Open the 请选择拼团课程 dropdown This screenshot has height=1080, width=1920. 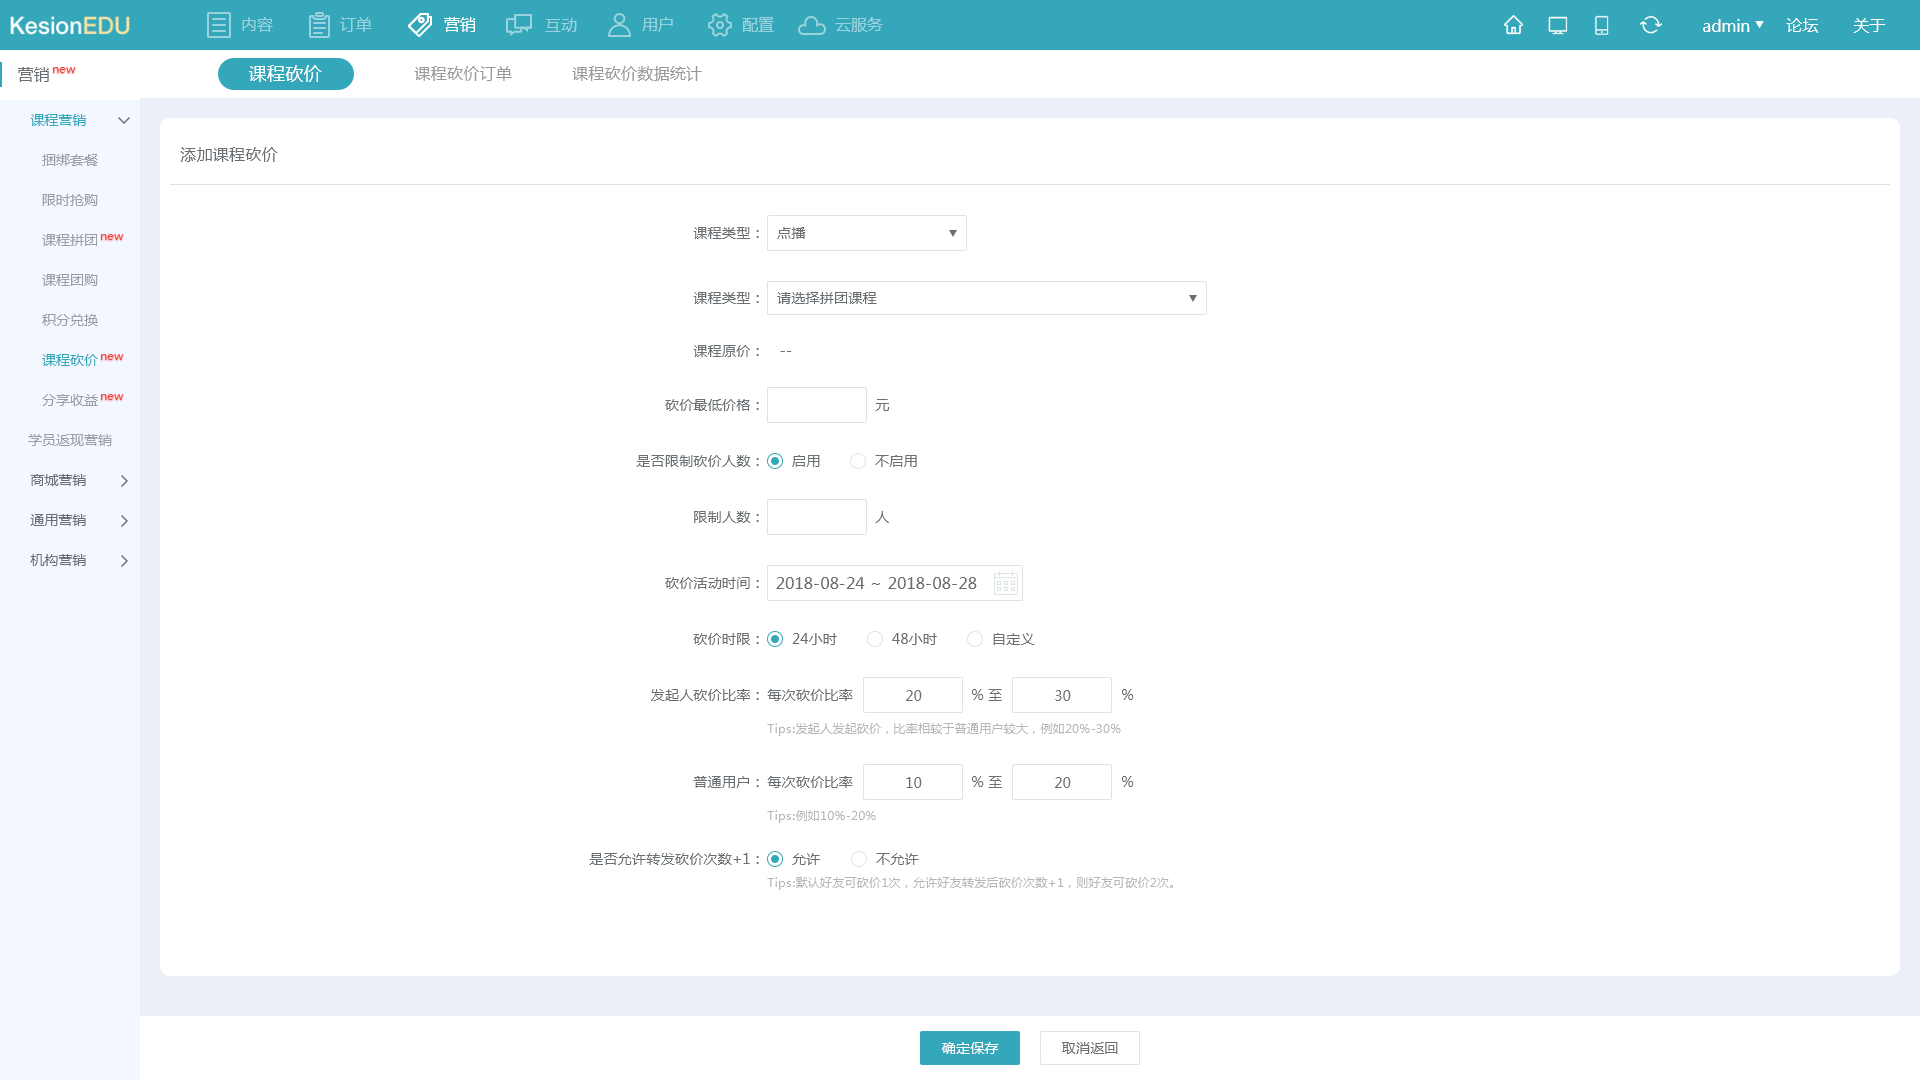[986, 298]
